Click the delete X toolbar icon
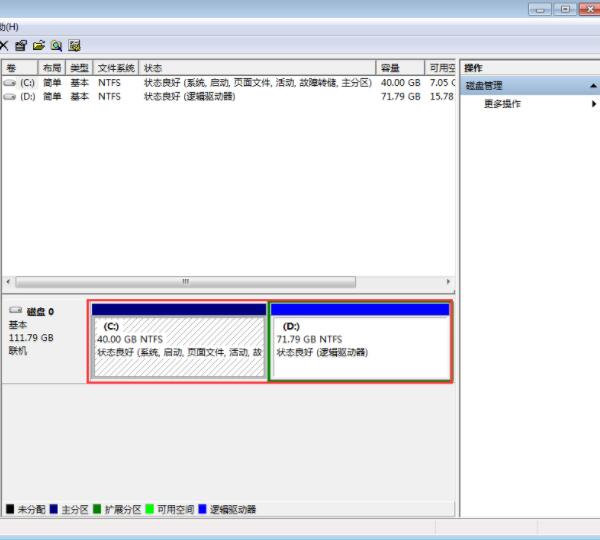This screenshot has width=600, height=540. tap(4, 46)
